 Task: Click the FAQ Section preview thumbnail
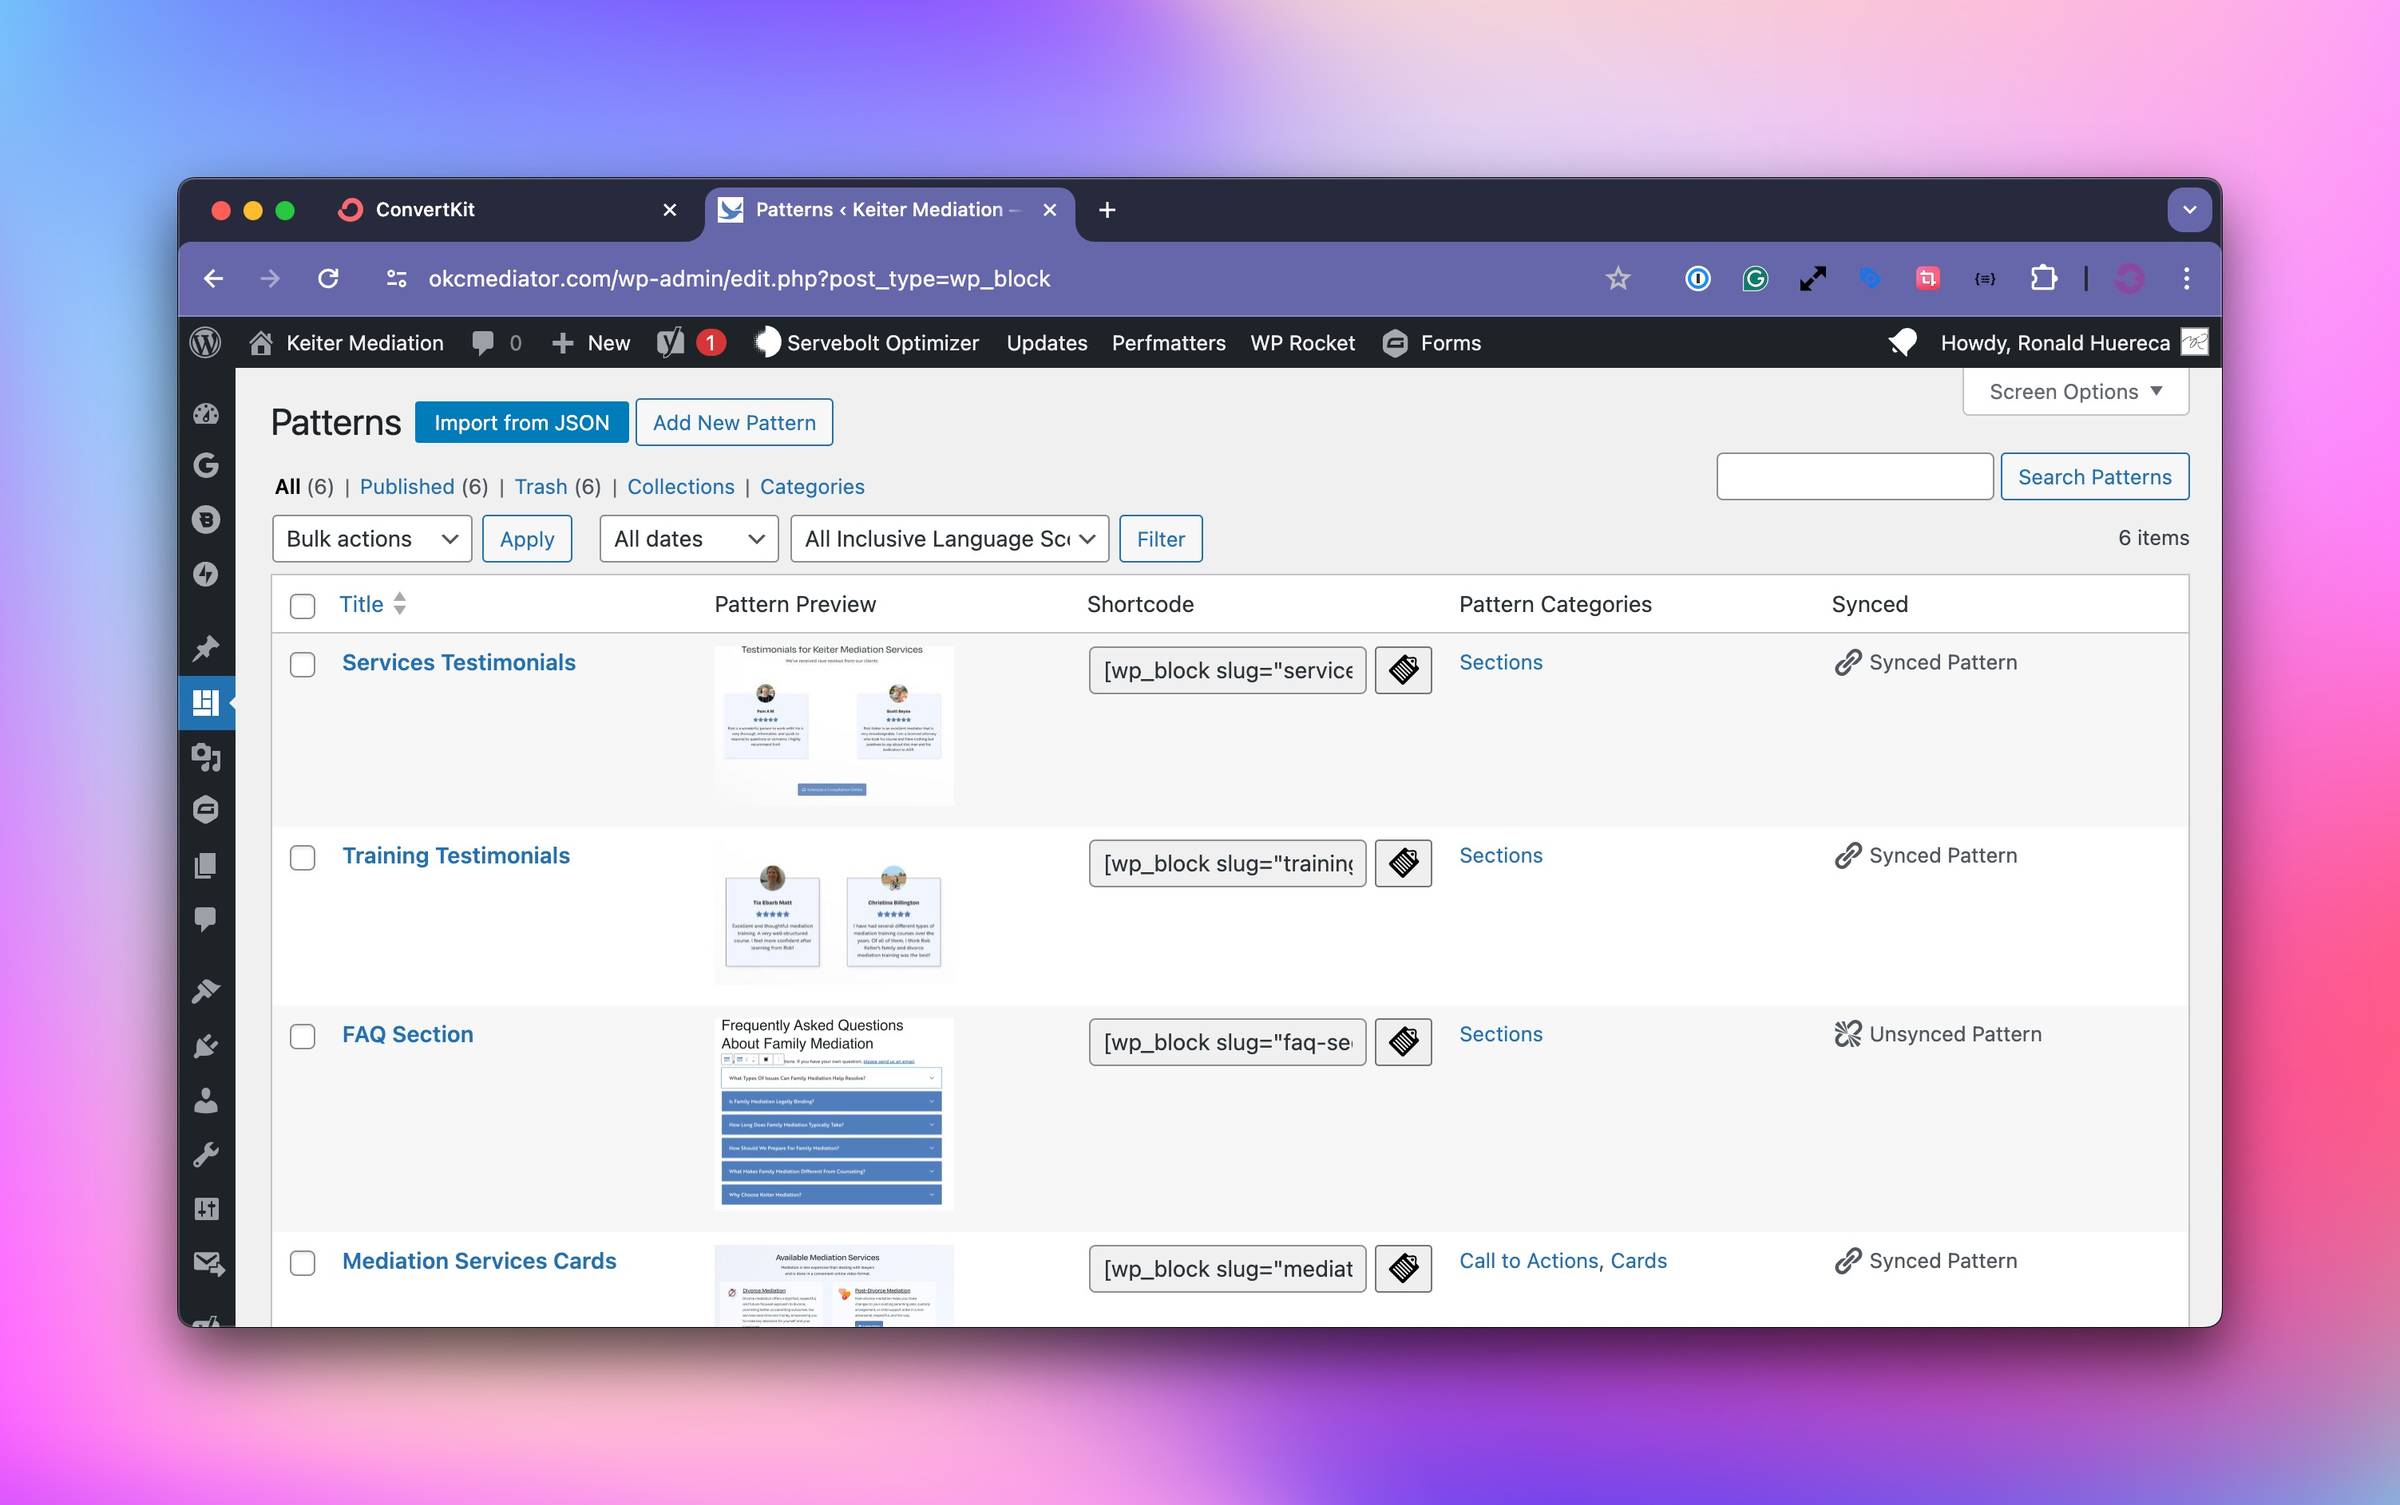click(x=833, y=1113)
